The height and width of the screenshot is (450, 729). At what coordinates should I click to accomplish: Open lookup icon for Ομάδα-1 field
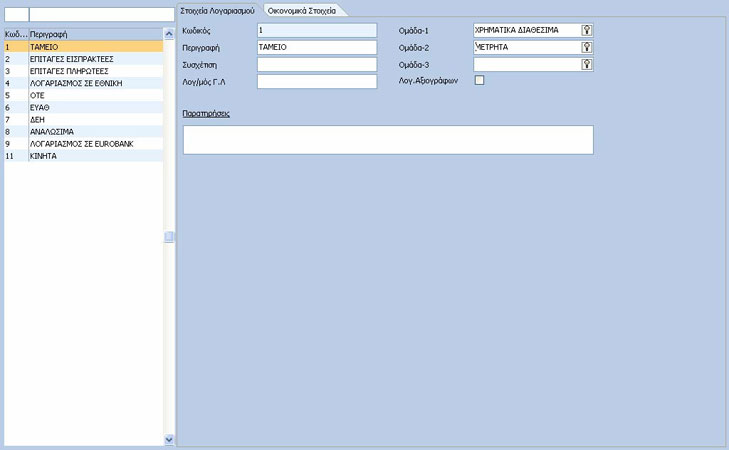[587, 30]
